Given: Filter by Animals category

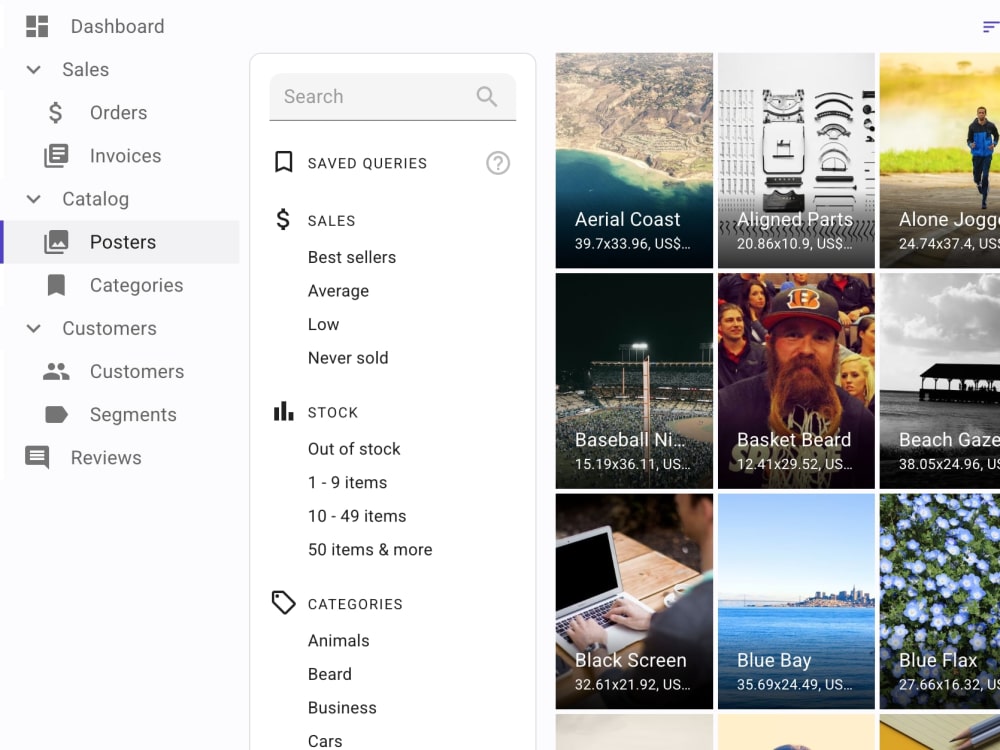Looking at the screenshot, I should 339,640.
